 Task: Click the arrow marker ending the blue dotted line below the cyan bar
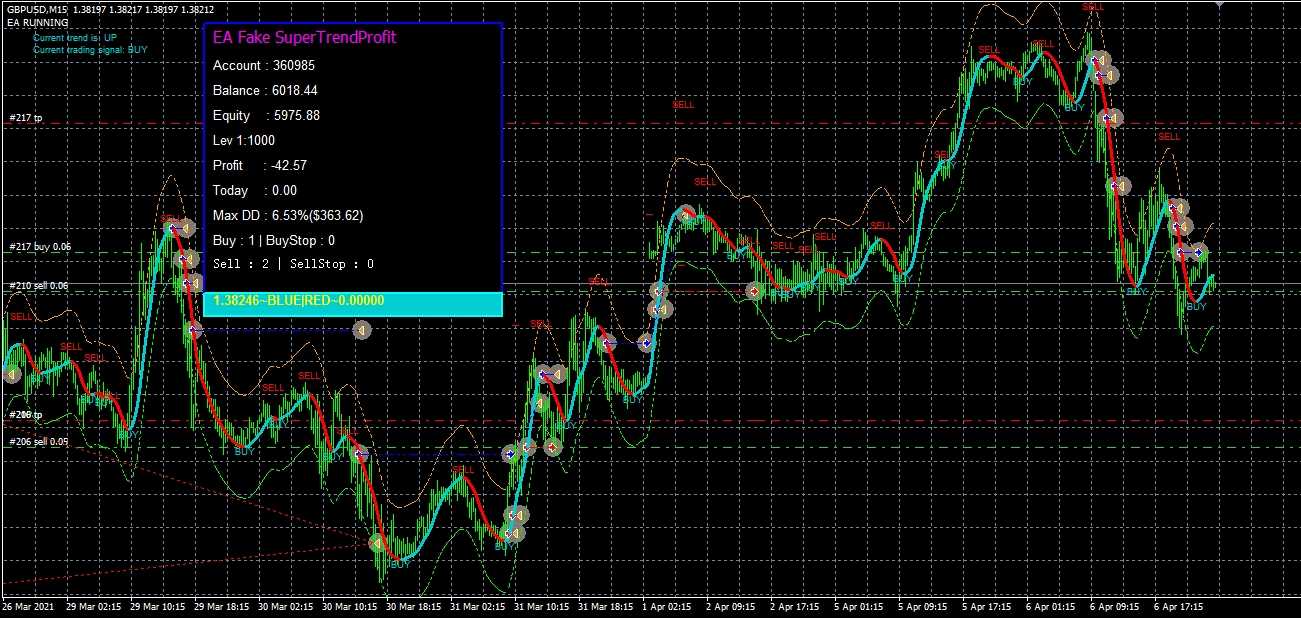coord(363,329)
